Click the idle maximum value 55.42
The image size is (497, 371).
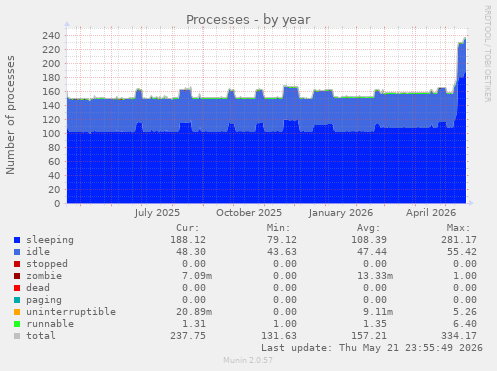462,252
